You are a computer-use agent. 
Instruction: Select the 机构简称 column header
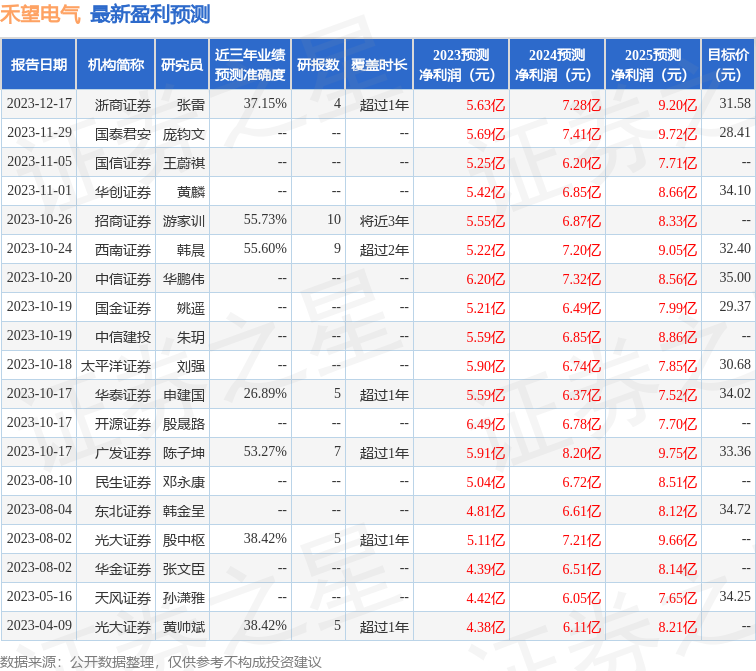click(116, 65)
